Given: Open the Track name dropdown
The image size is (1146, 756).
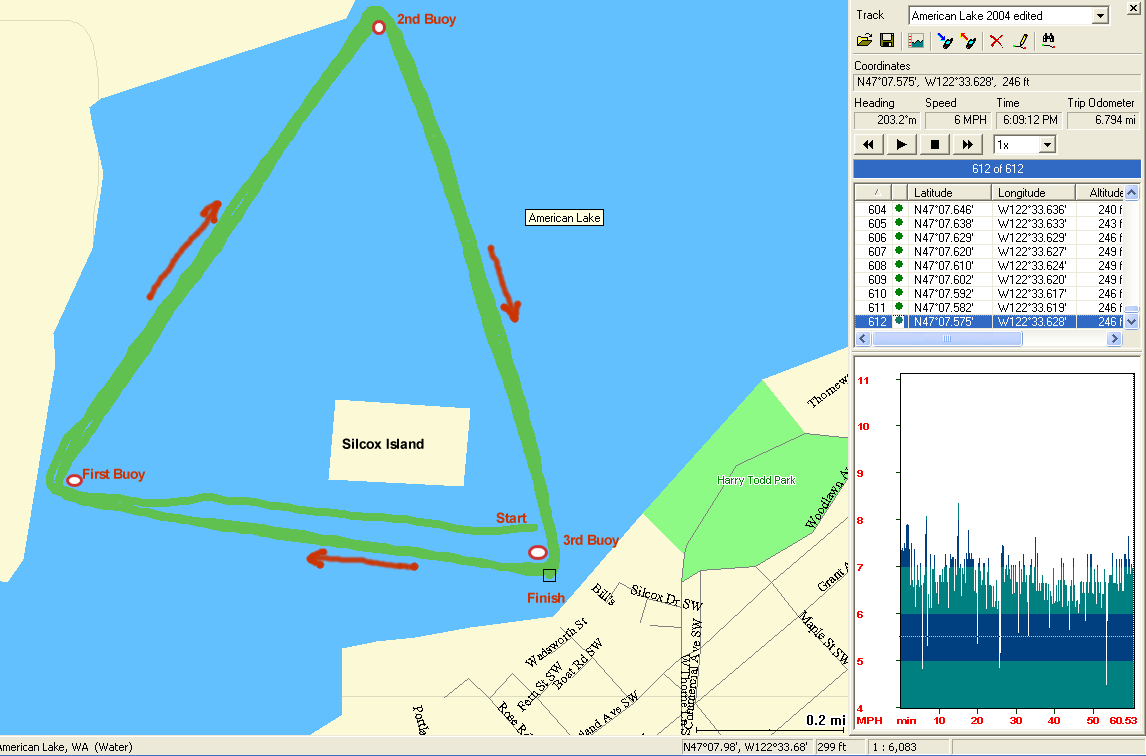Looking at the screenshot, I should (x=1100, y=16).
